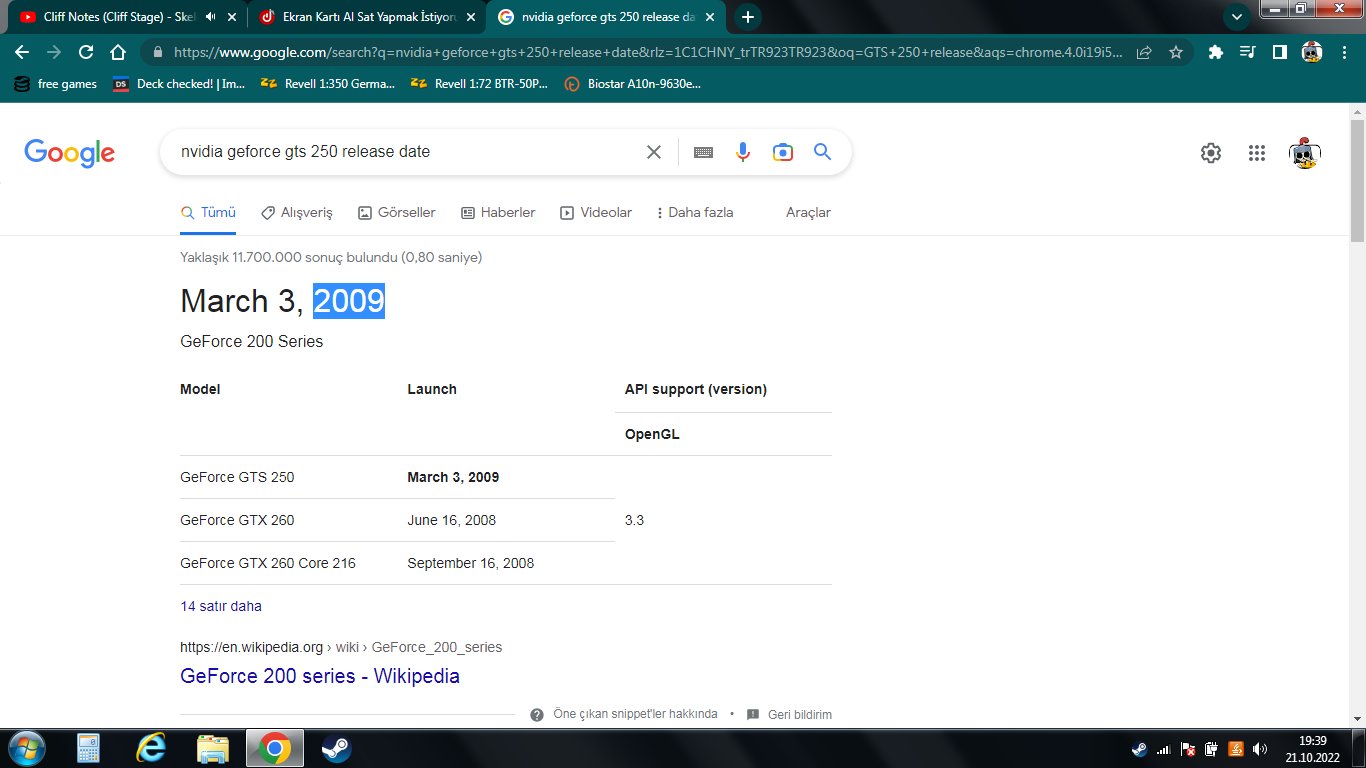Select the Tümü results tab
This screenshot has height=768, width=1366.
[208, 212]
